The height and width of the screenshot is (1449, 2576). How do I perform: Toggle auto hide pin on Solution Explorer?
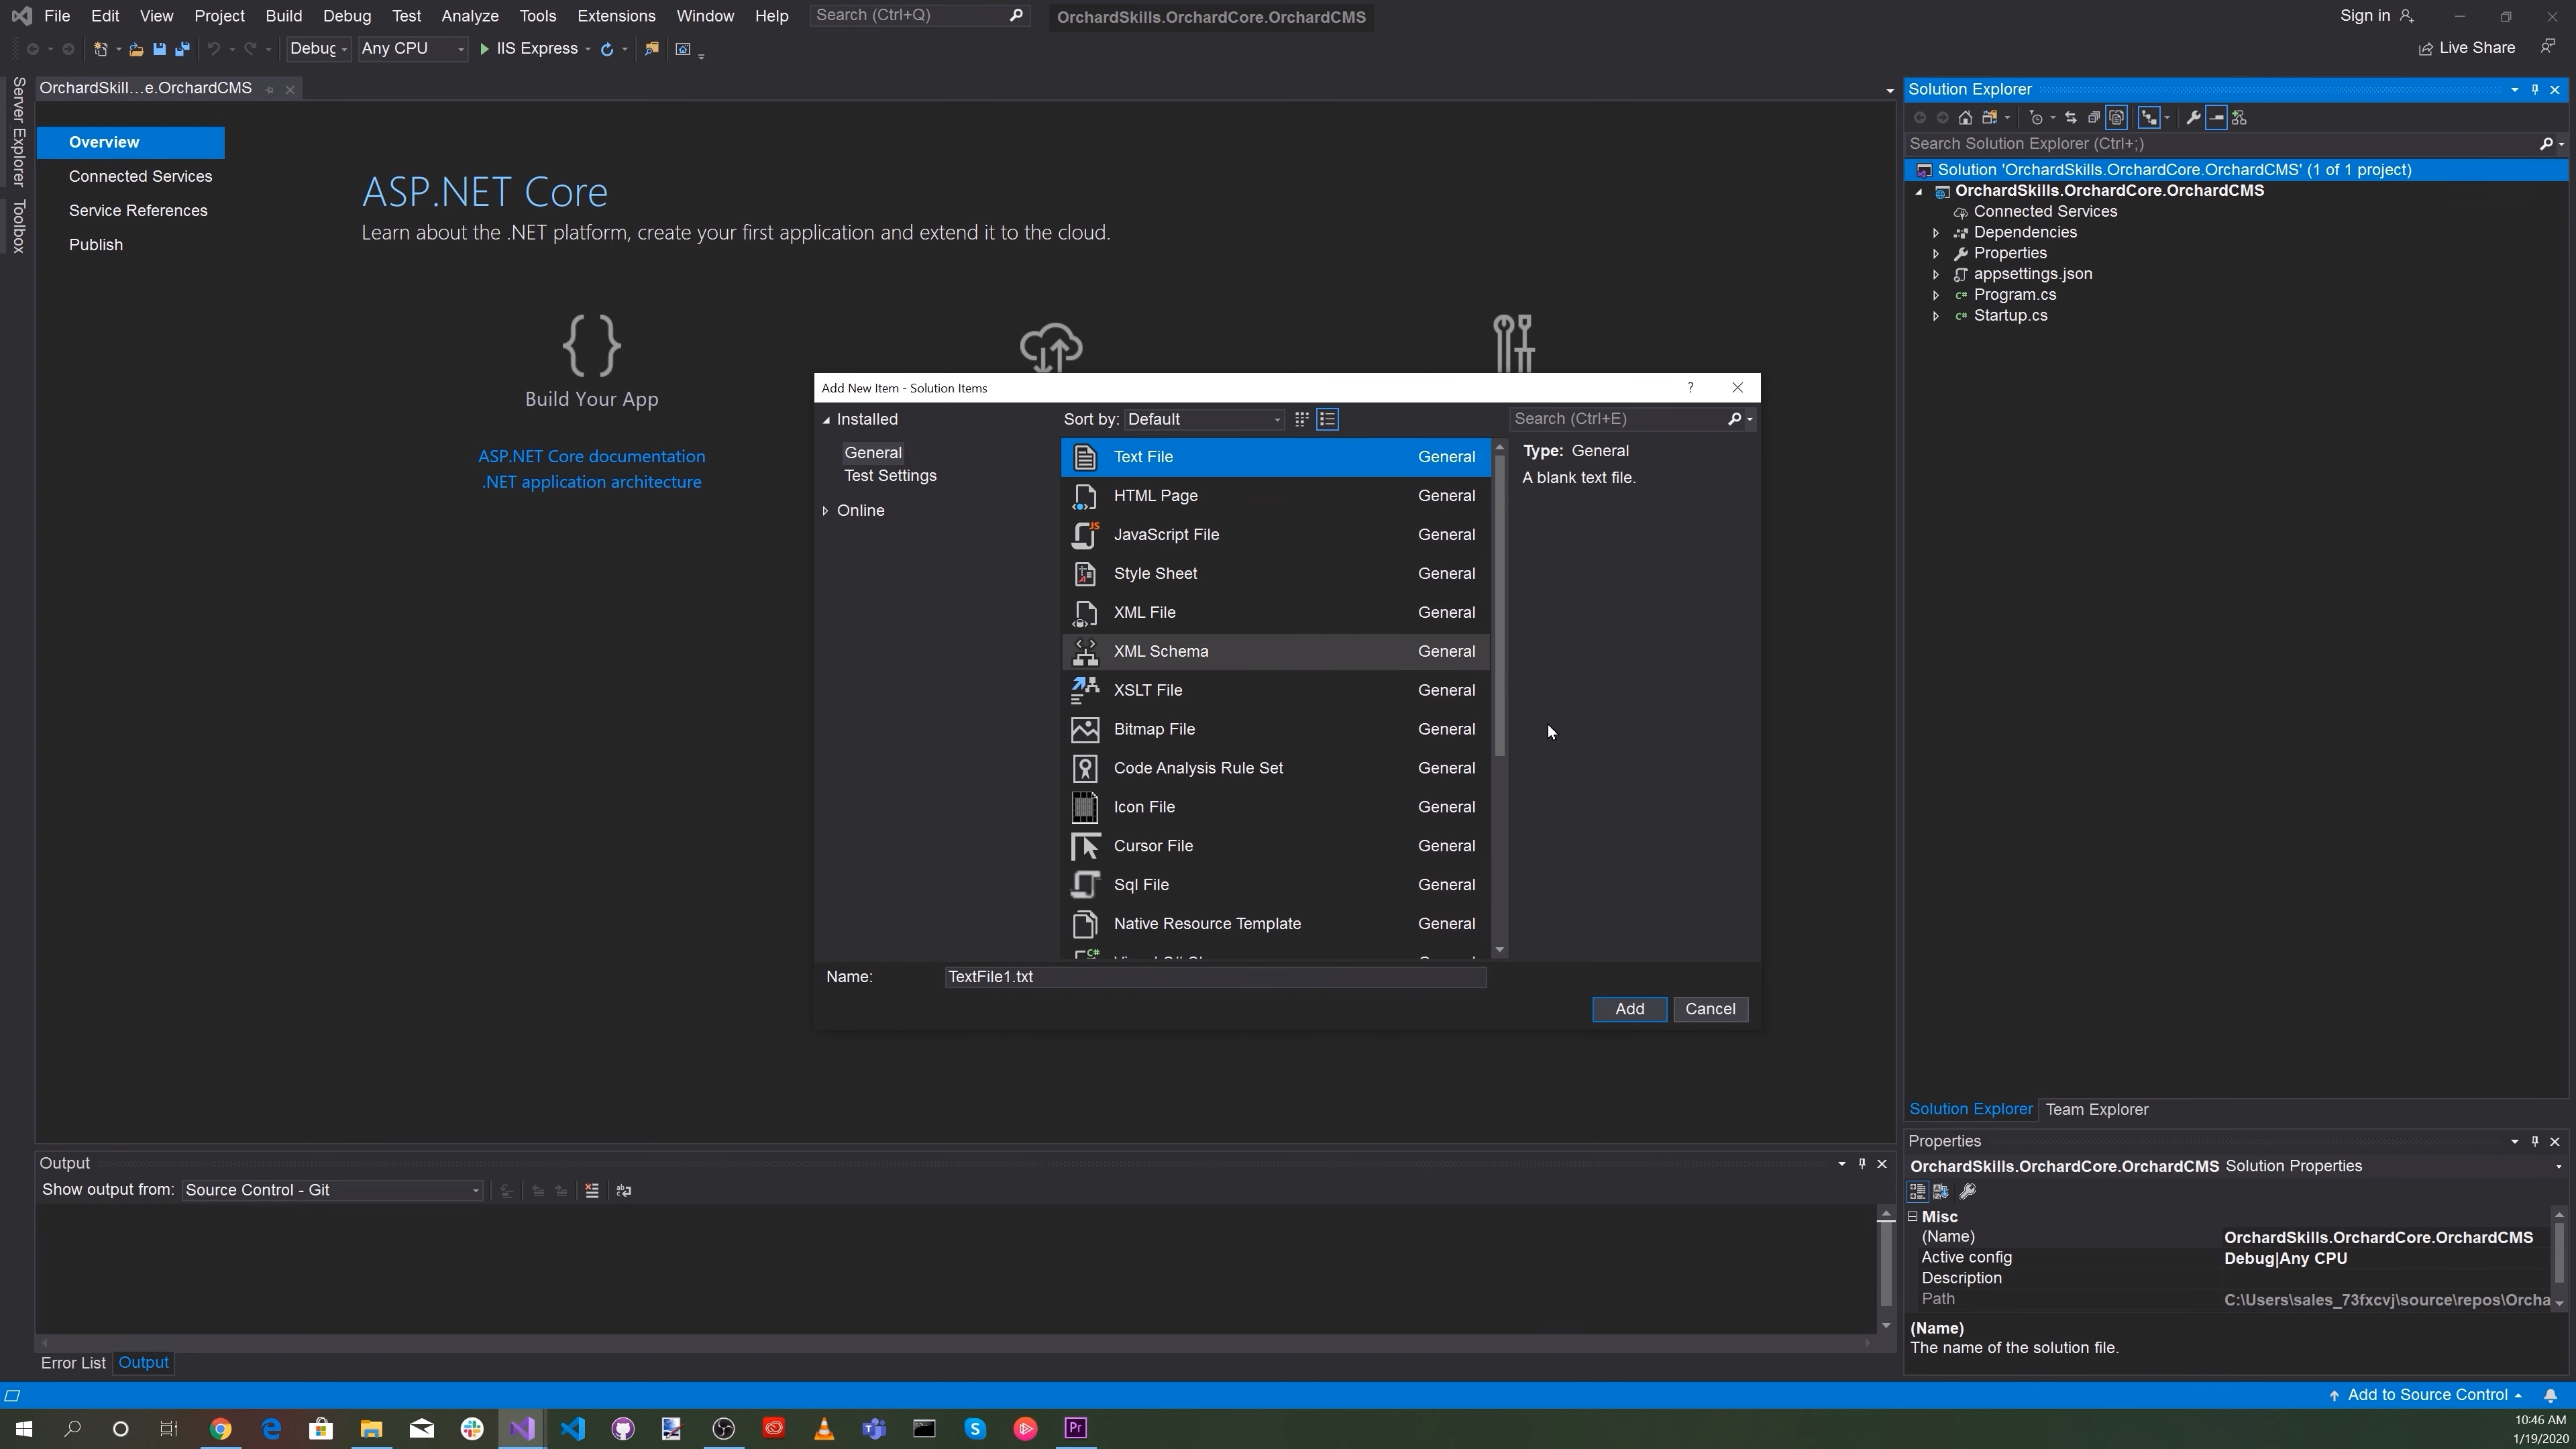click(2535, 90)
